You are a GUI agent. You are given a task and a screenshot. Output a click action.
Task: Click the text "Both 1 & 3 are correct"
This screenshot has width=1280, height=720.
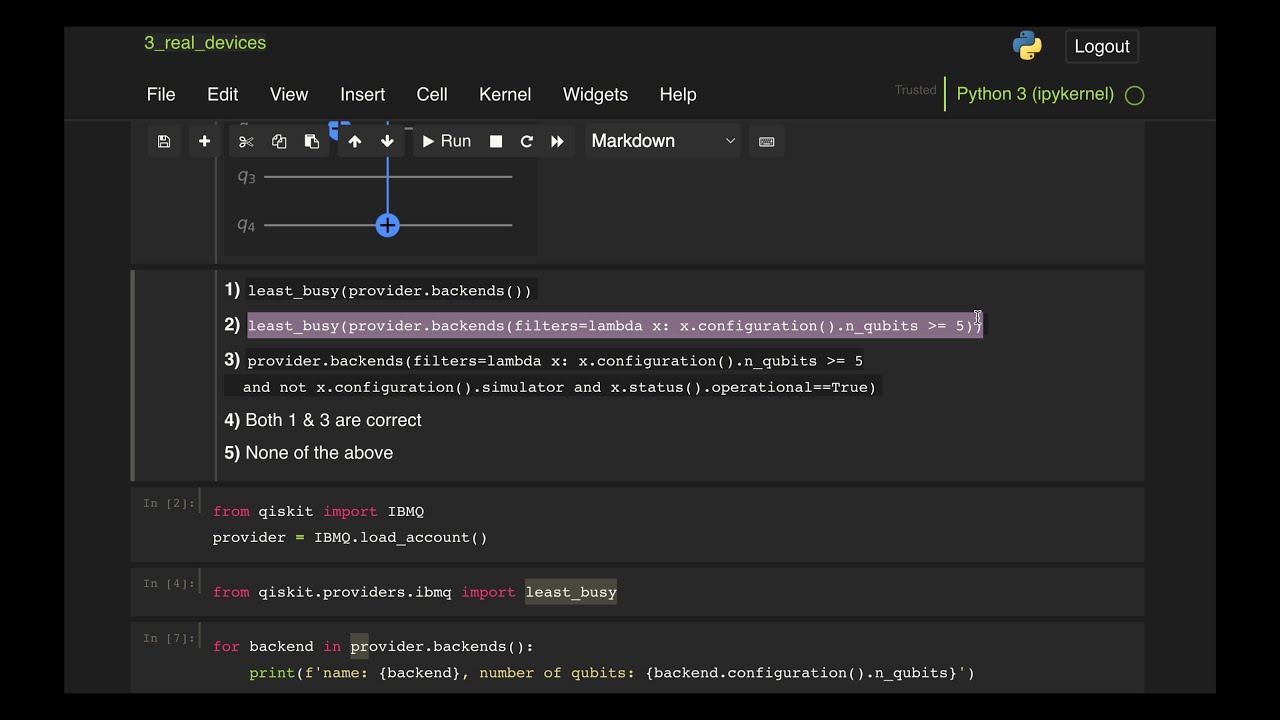point(333,420)
